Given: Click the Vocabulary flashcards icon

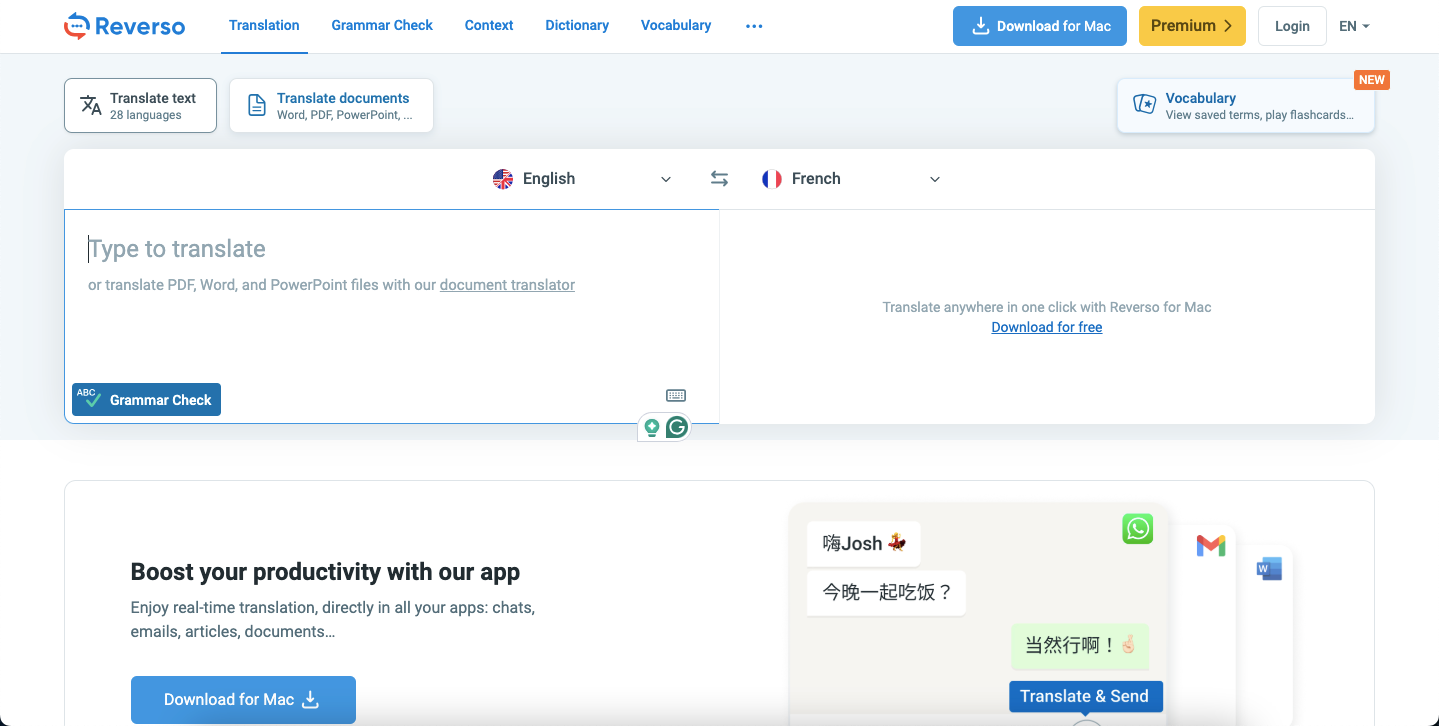Looking at the screenshot, I should [x=1144, y=104].
